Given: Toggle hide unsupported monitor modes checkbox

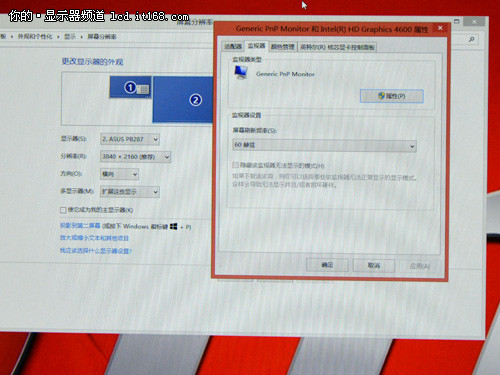Looking at the screenshot, I should (x=235, y=165).
